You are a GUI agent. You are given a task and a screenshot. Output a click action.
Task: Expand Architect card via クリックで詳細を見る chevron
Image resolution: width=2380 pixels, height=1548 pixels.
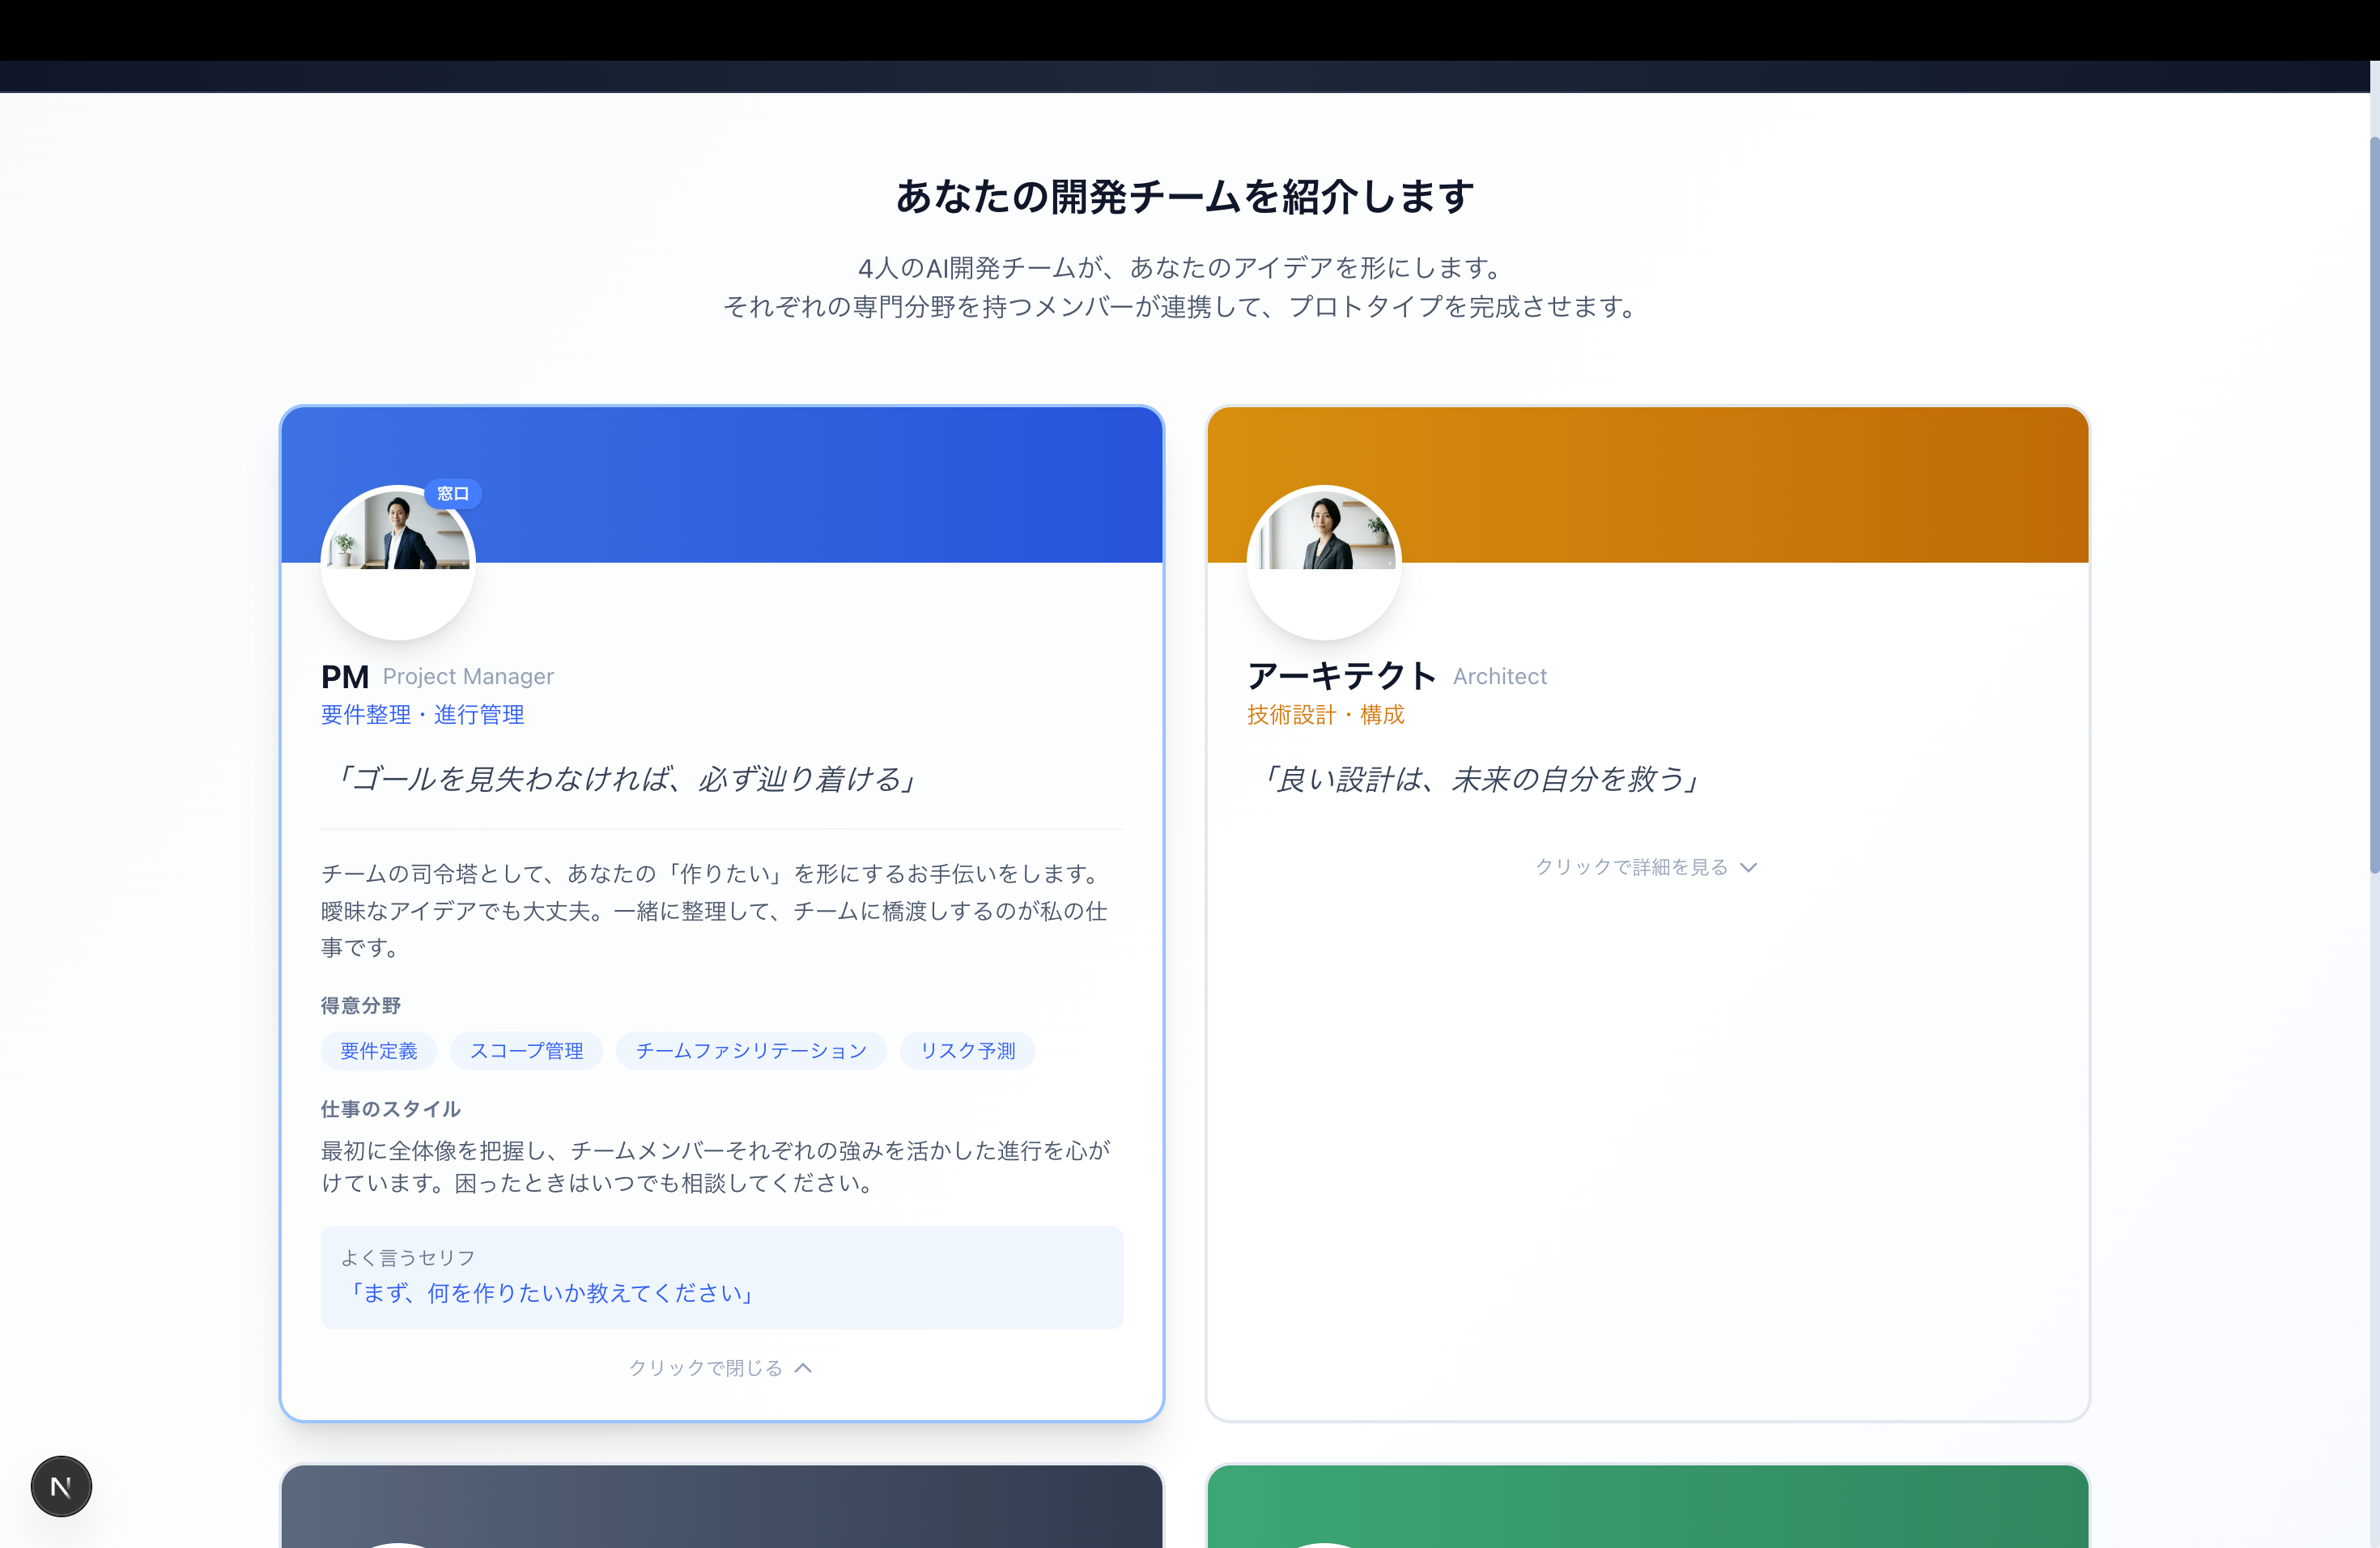click(1749, 867)
